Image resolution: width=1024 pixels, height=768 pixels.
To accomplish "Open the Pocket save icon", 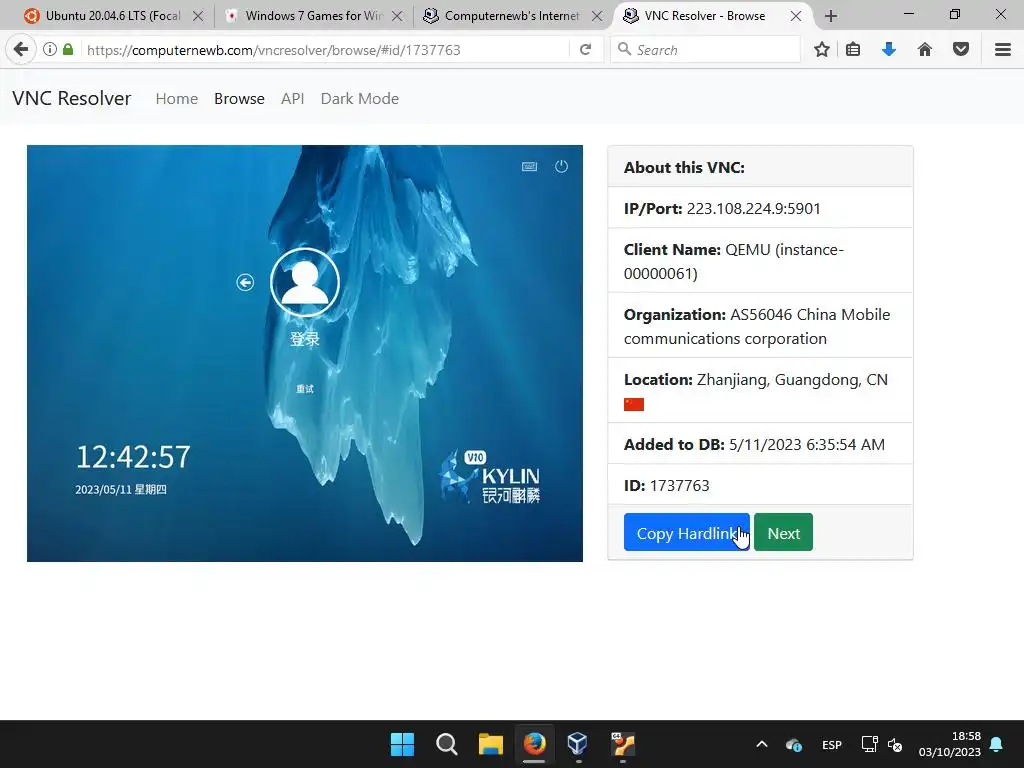I will (x=961, y=50).
